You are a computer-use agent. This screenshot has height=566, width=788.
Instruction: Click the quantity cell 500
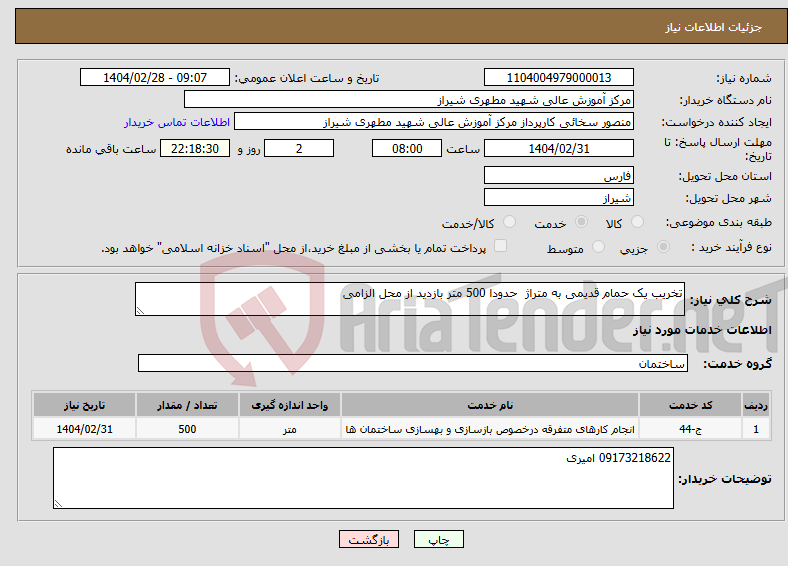187,429
